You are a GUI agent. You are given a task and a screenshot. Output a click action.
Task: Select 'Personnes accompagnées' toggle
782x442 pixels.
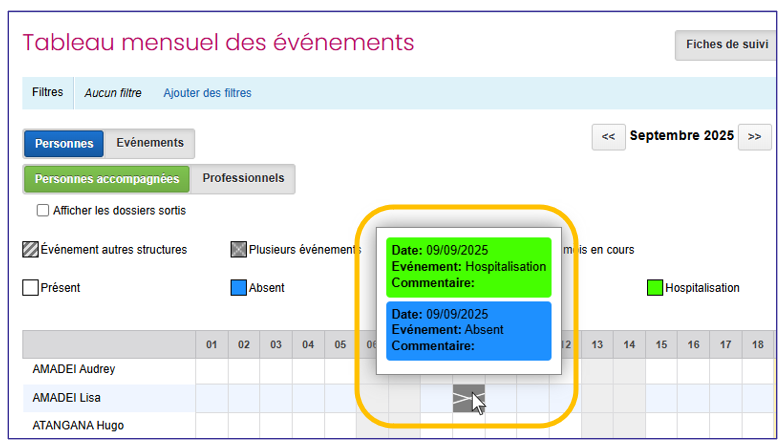(x=106, y=180)
